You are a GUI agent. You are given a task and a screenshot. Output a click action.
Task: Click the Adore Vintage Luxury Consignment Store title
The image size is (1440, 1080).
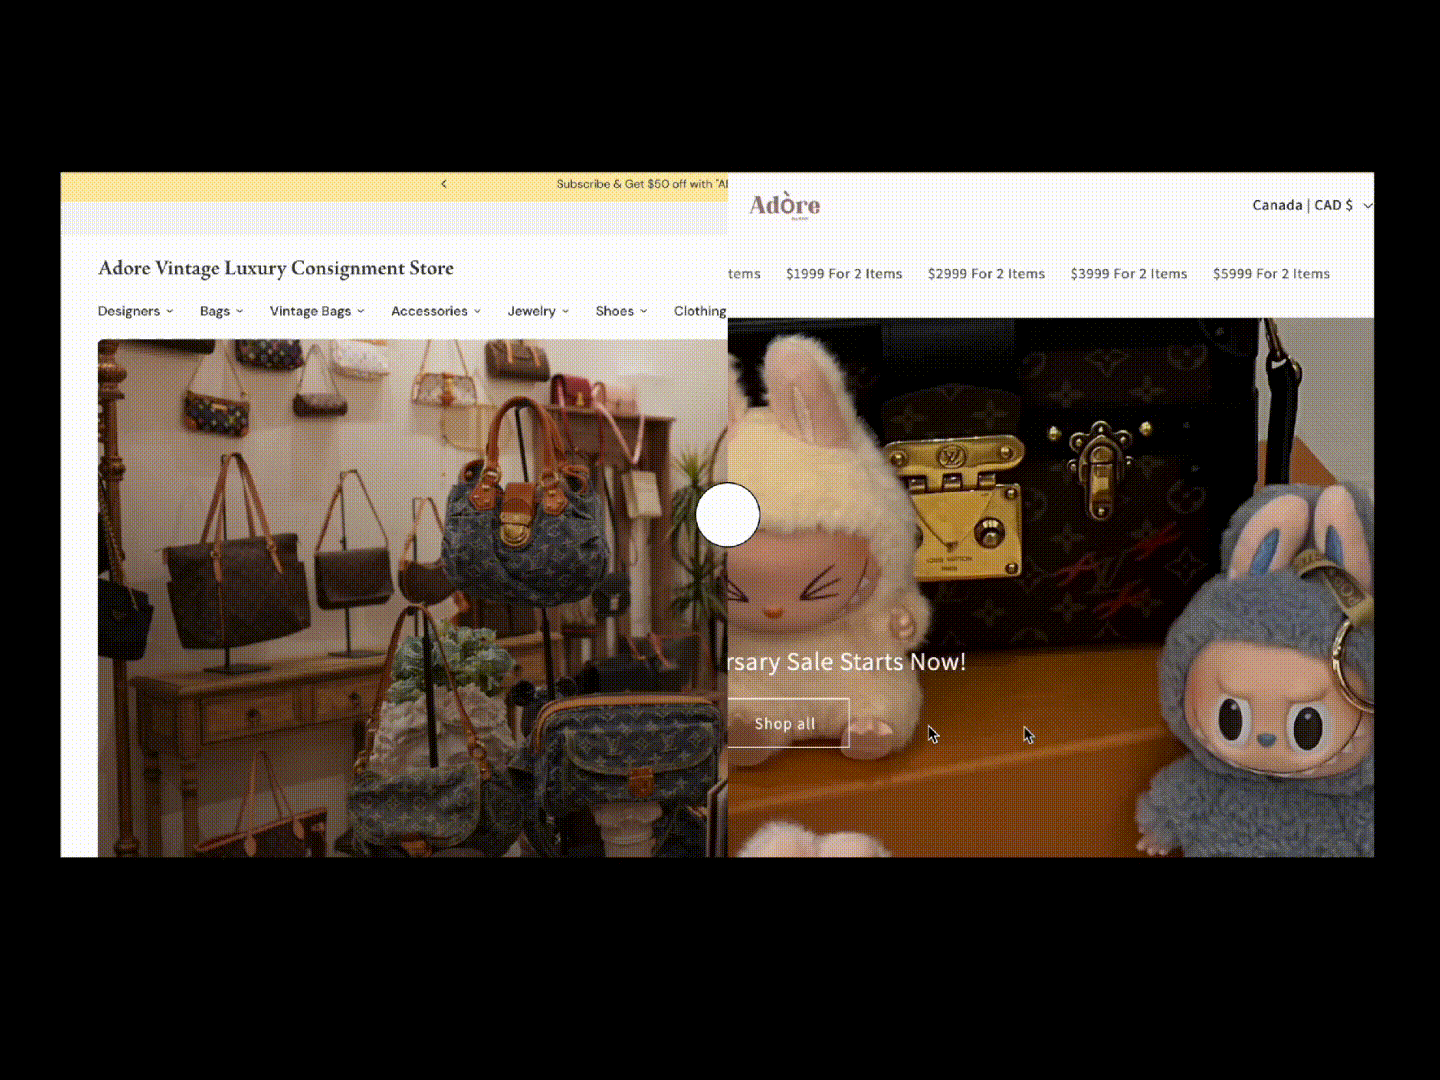(x=276, y=268)
